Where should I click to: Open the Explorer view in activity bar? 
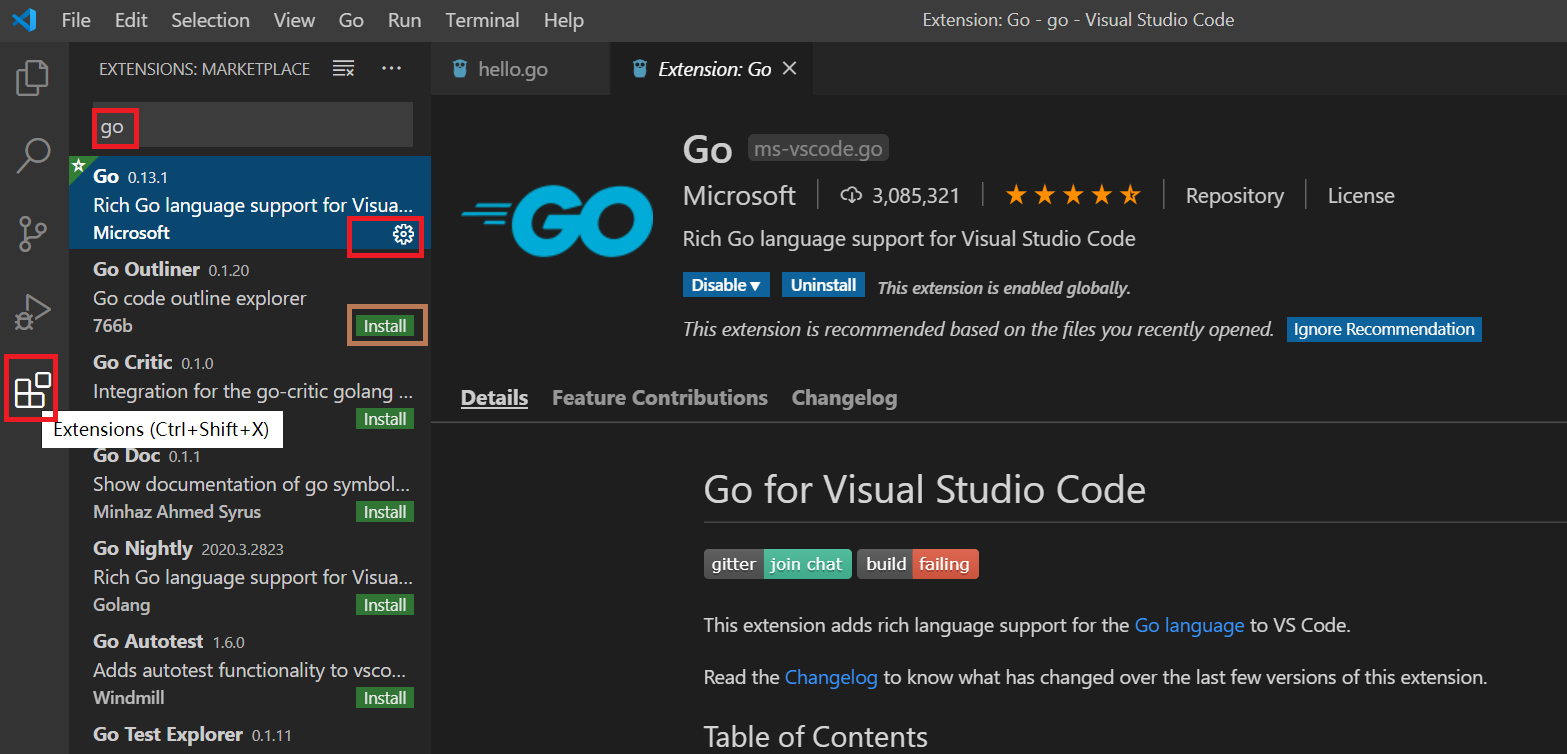pos(33,78)
